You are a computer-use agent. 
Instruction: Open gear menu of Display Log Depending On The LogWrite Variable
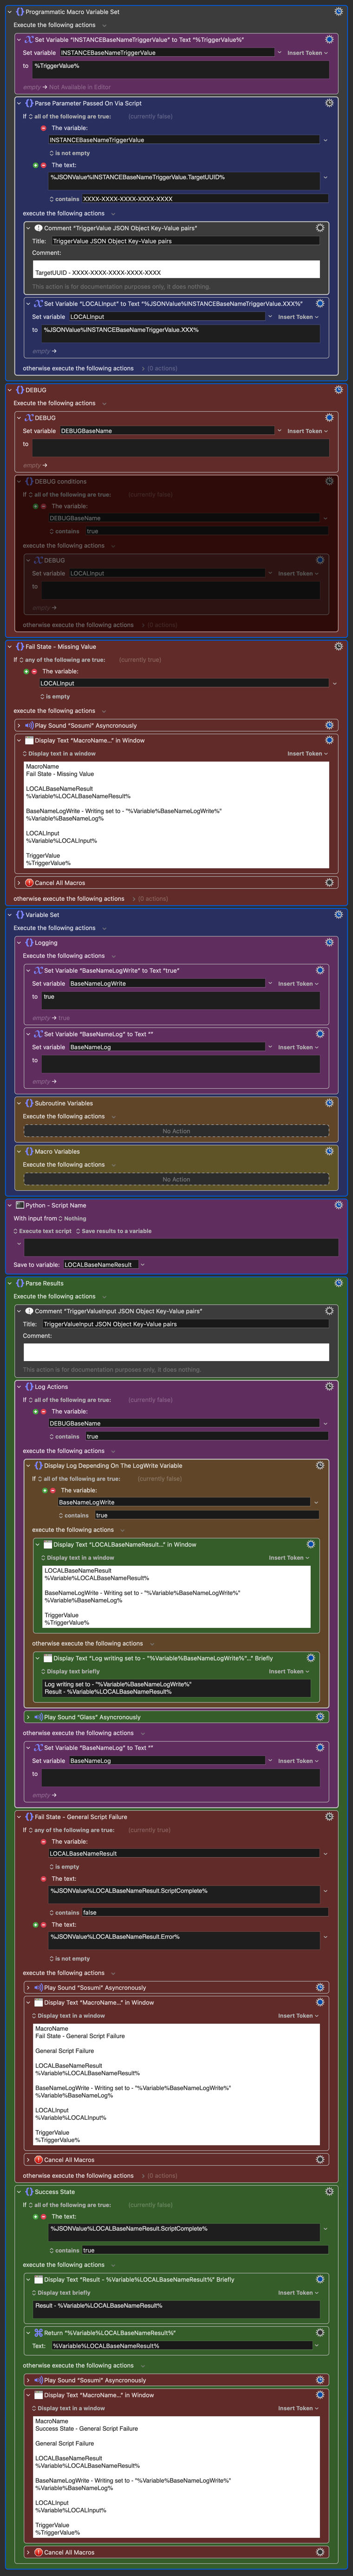click(320, 1465)
